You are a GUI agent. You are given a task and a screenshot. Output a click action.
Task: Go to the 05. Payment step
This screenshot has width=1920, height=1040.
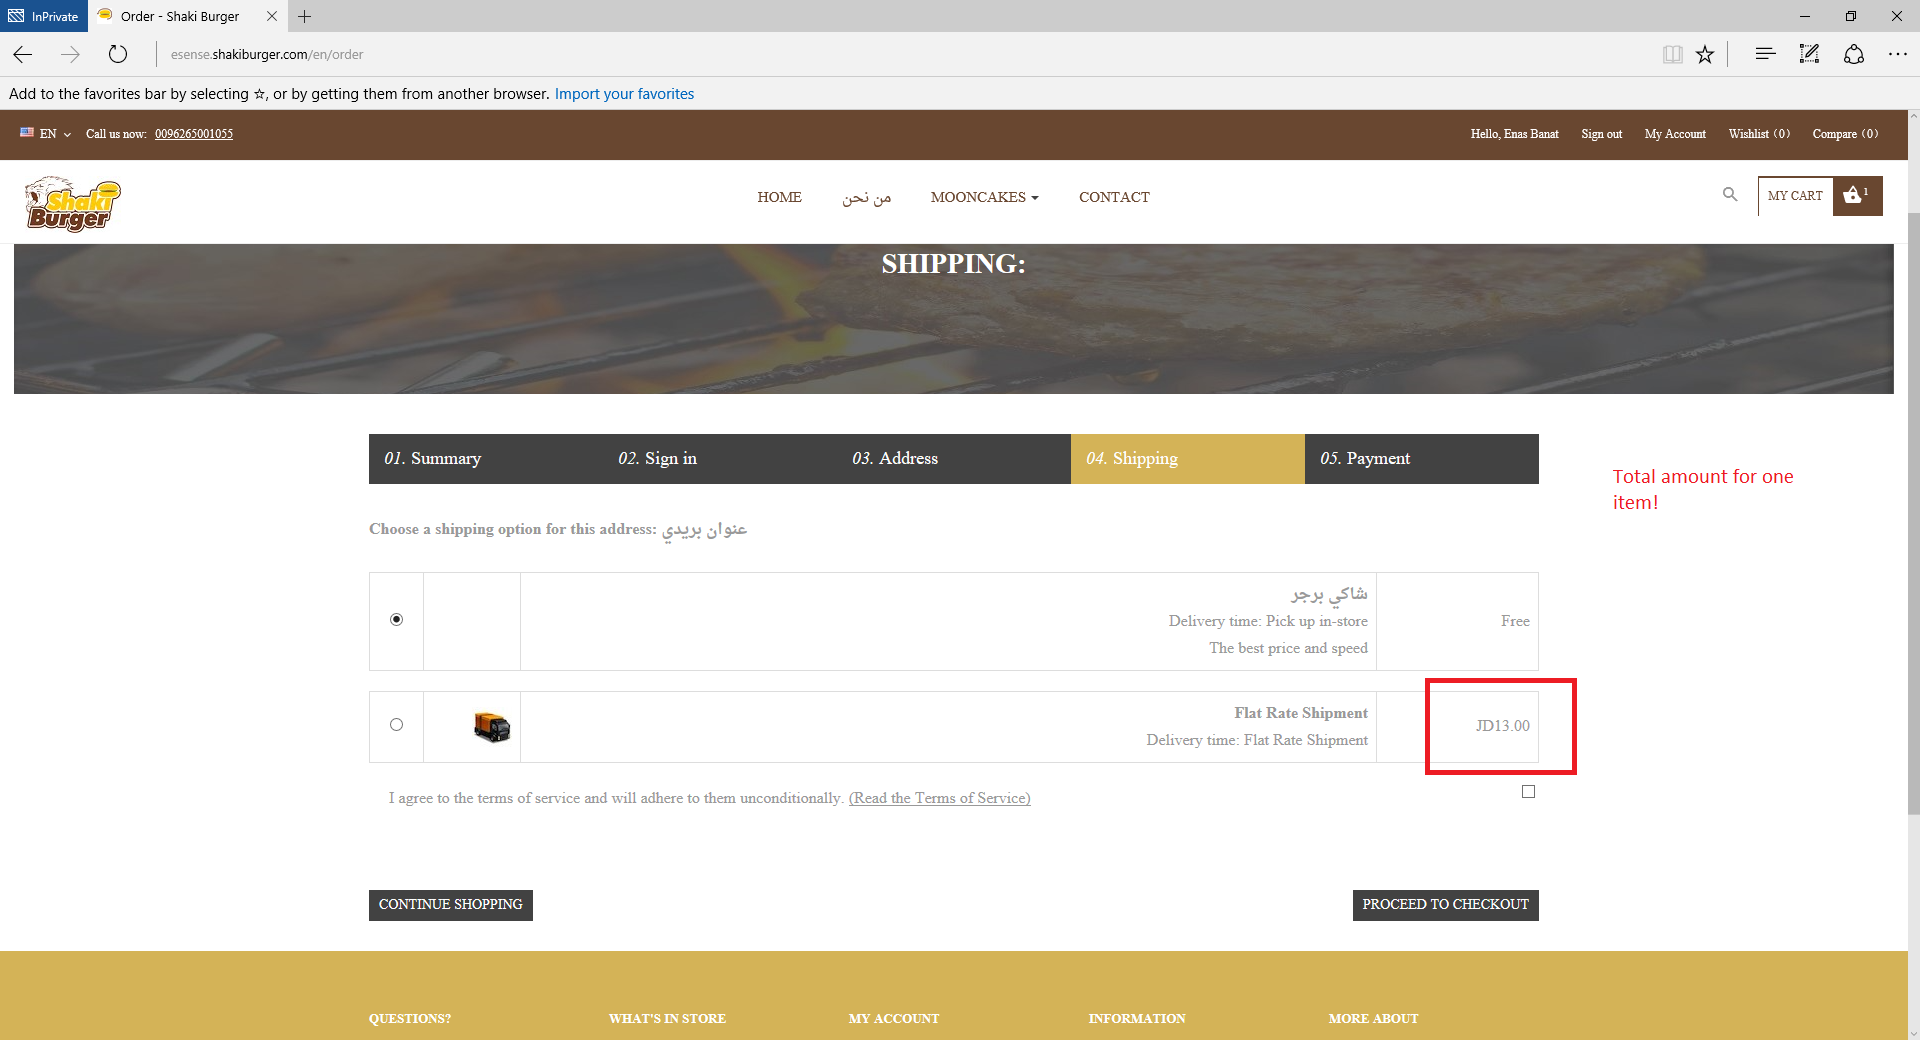1422,459
